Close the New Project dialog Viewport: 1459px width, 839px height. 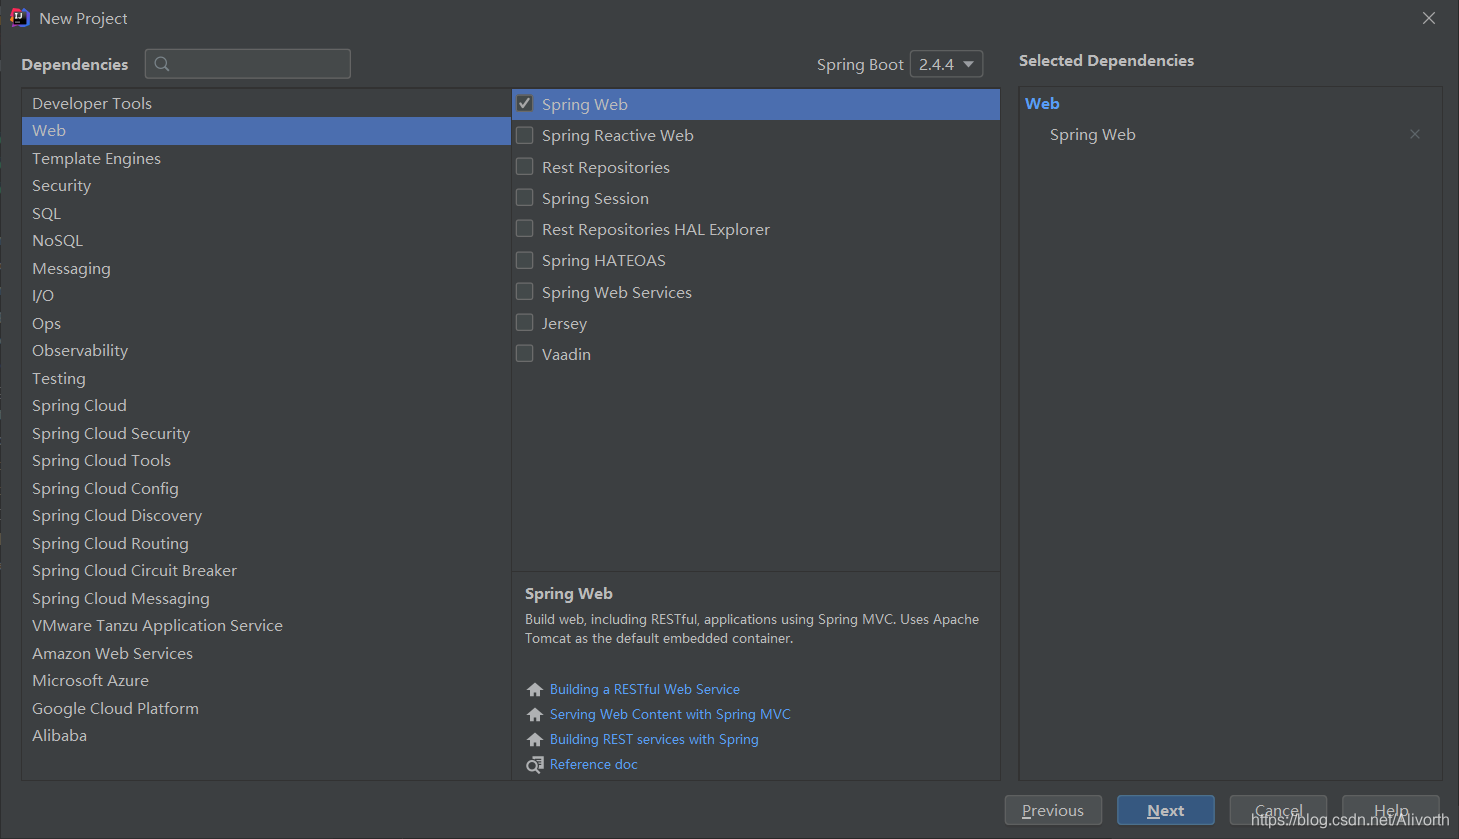1429,18
